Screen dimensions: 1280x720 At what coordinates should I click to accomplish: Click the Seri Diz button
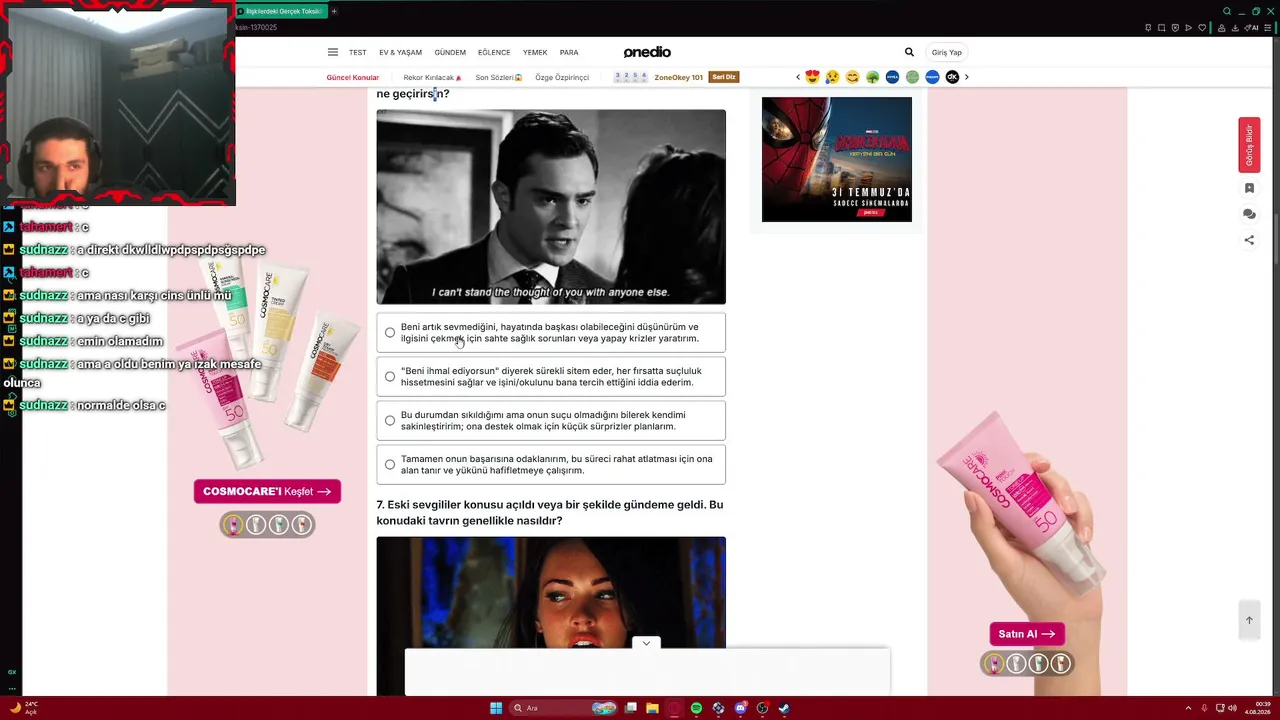[x=723, y=77]
